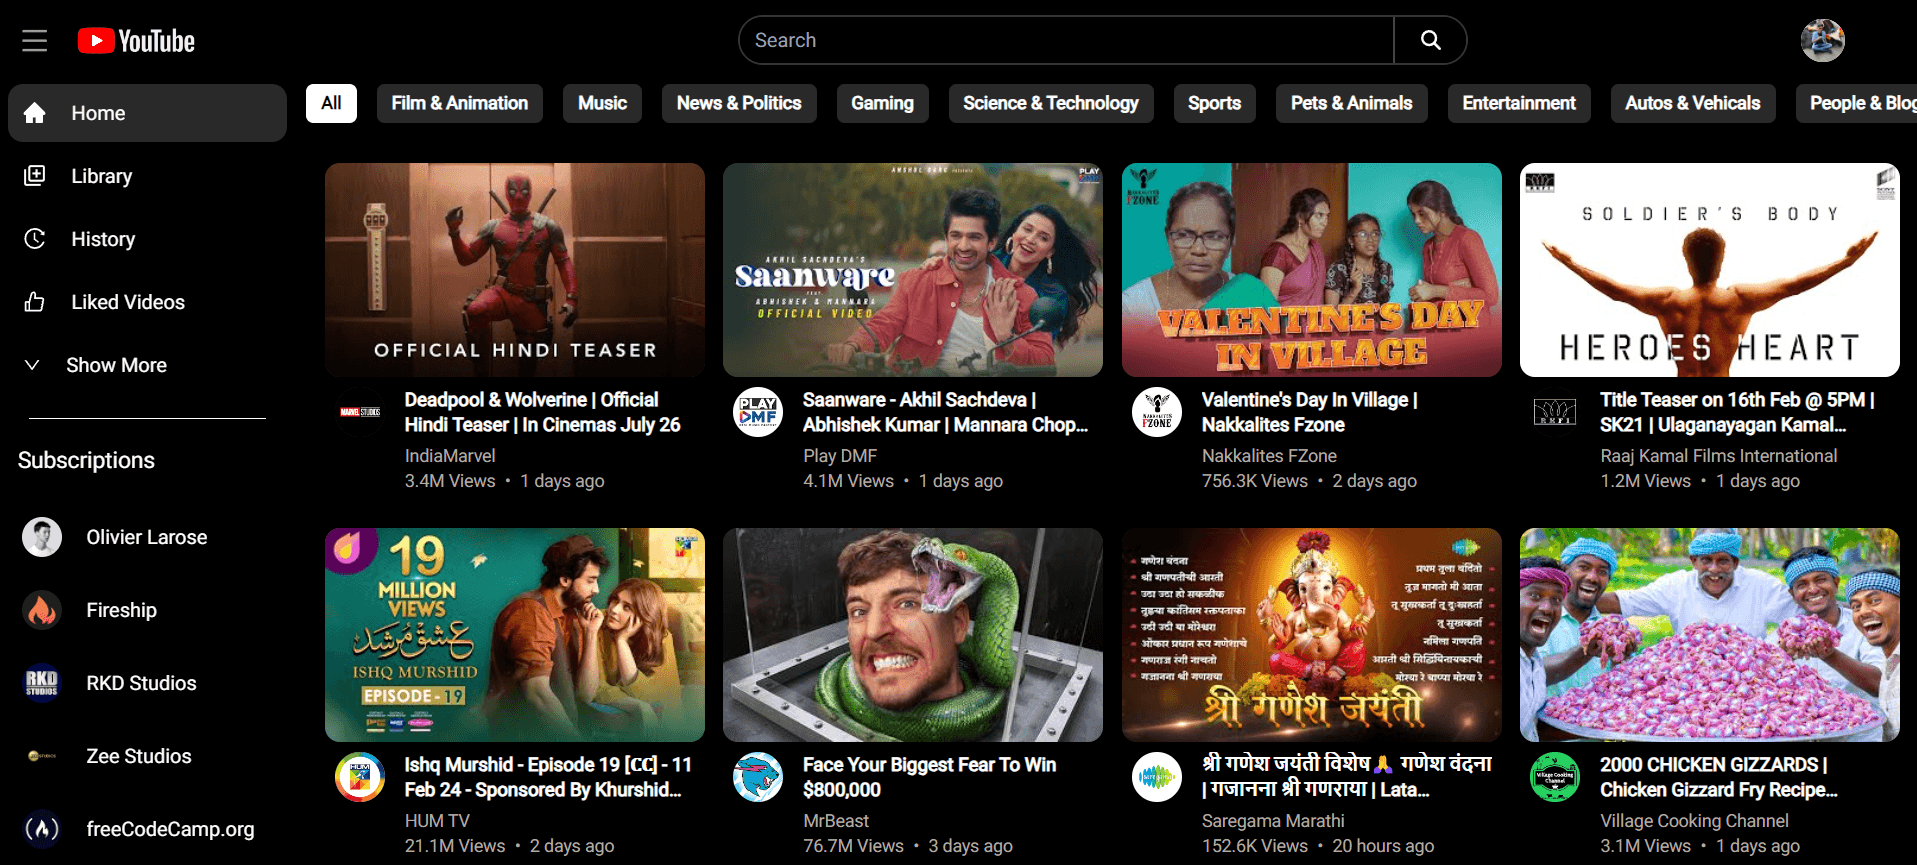Image resolution: width=1917 pixels, height=865 pixels.
Task: Click Raaj Kamal Films channel logo
Action: (x=1555, y=412)
